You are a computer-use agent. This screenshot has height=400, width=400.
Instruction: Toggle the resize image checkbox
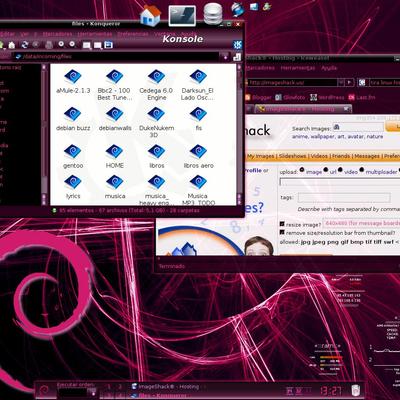click(282, 224)
